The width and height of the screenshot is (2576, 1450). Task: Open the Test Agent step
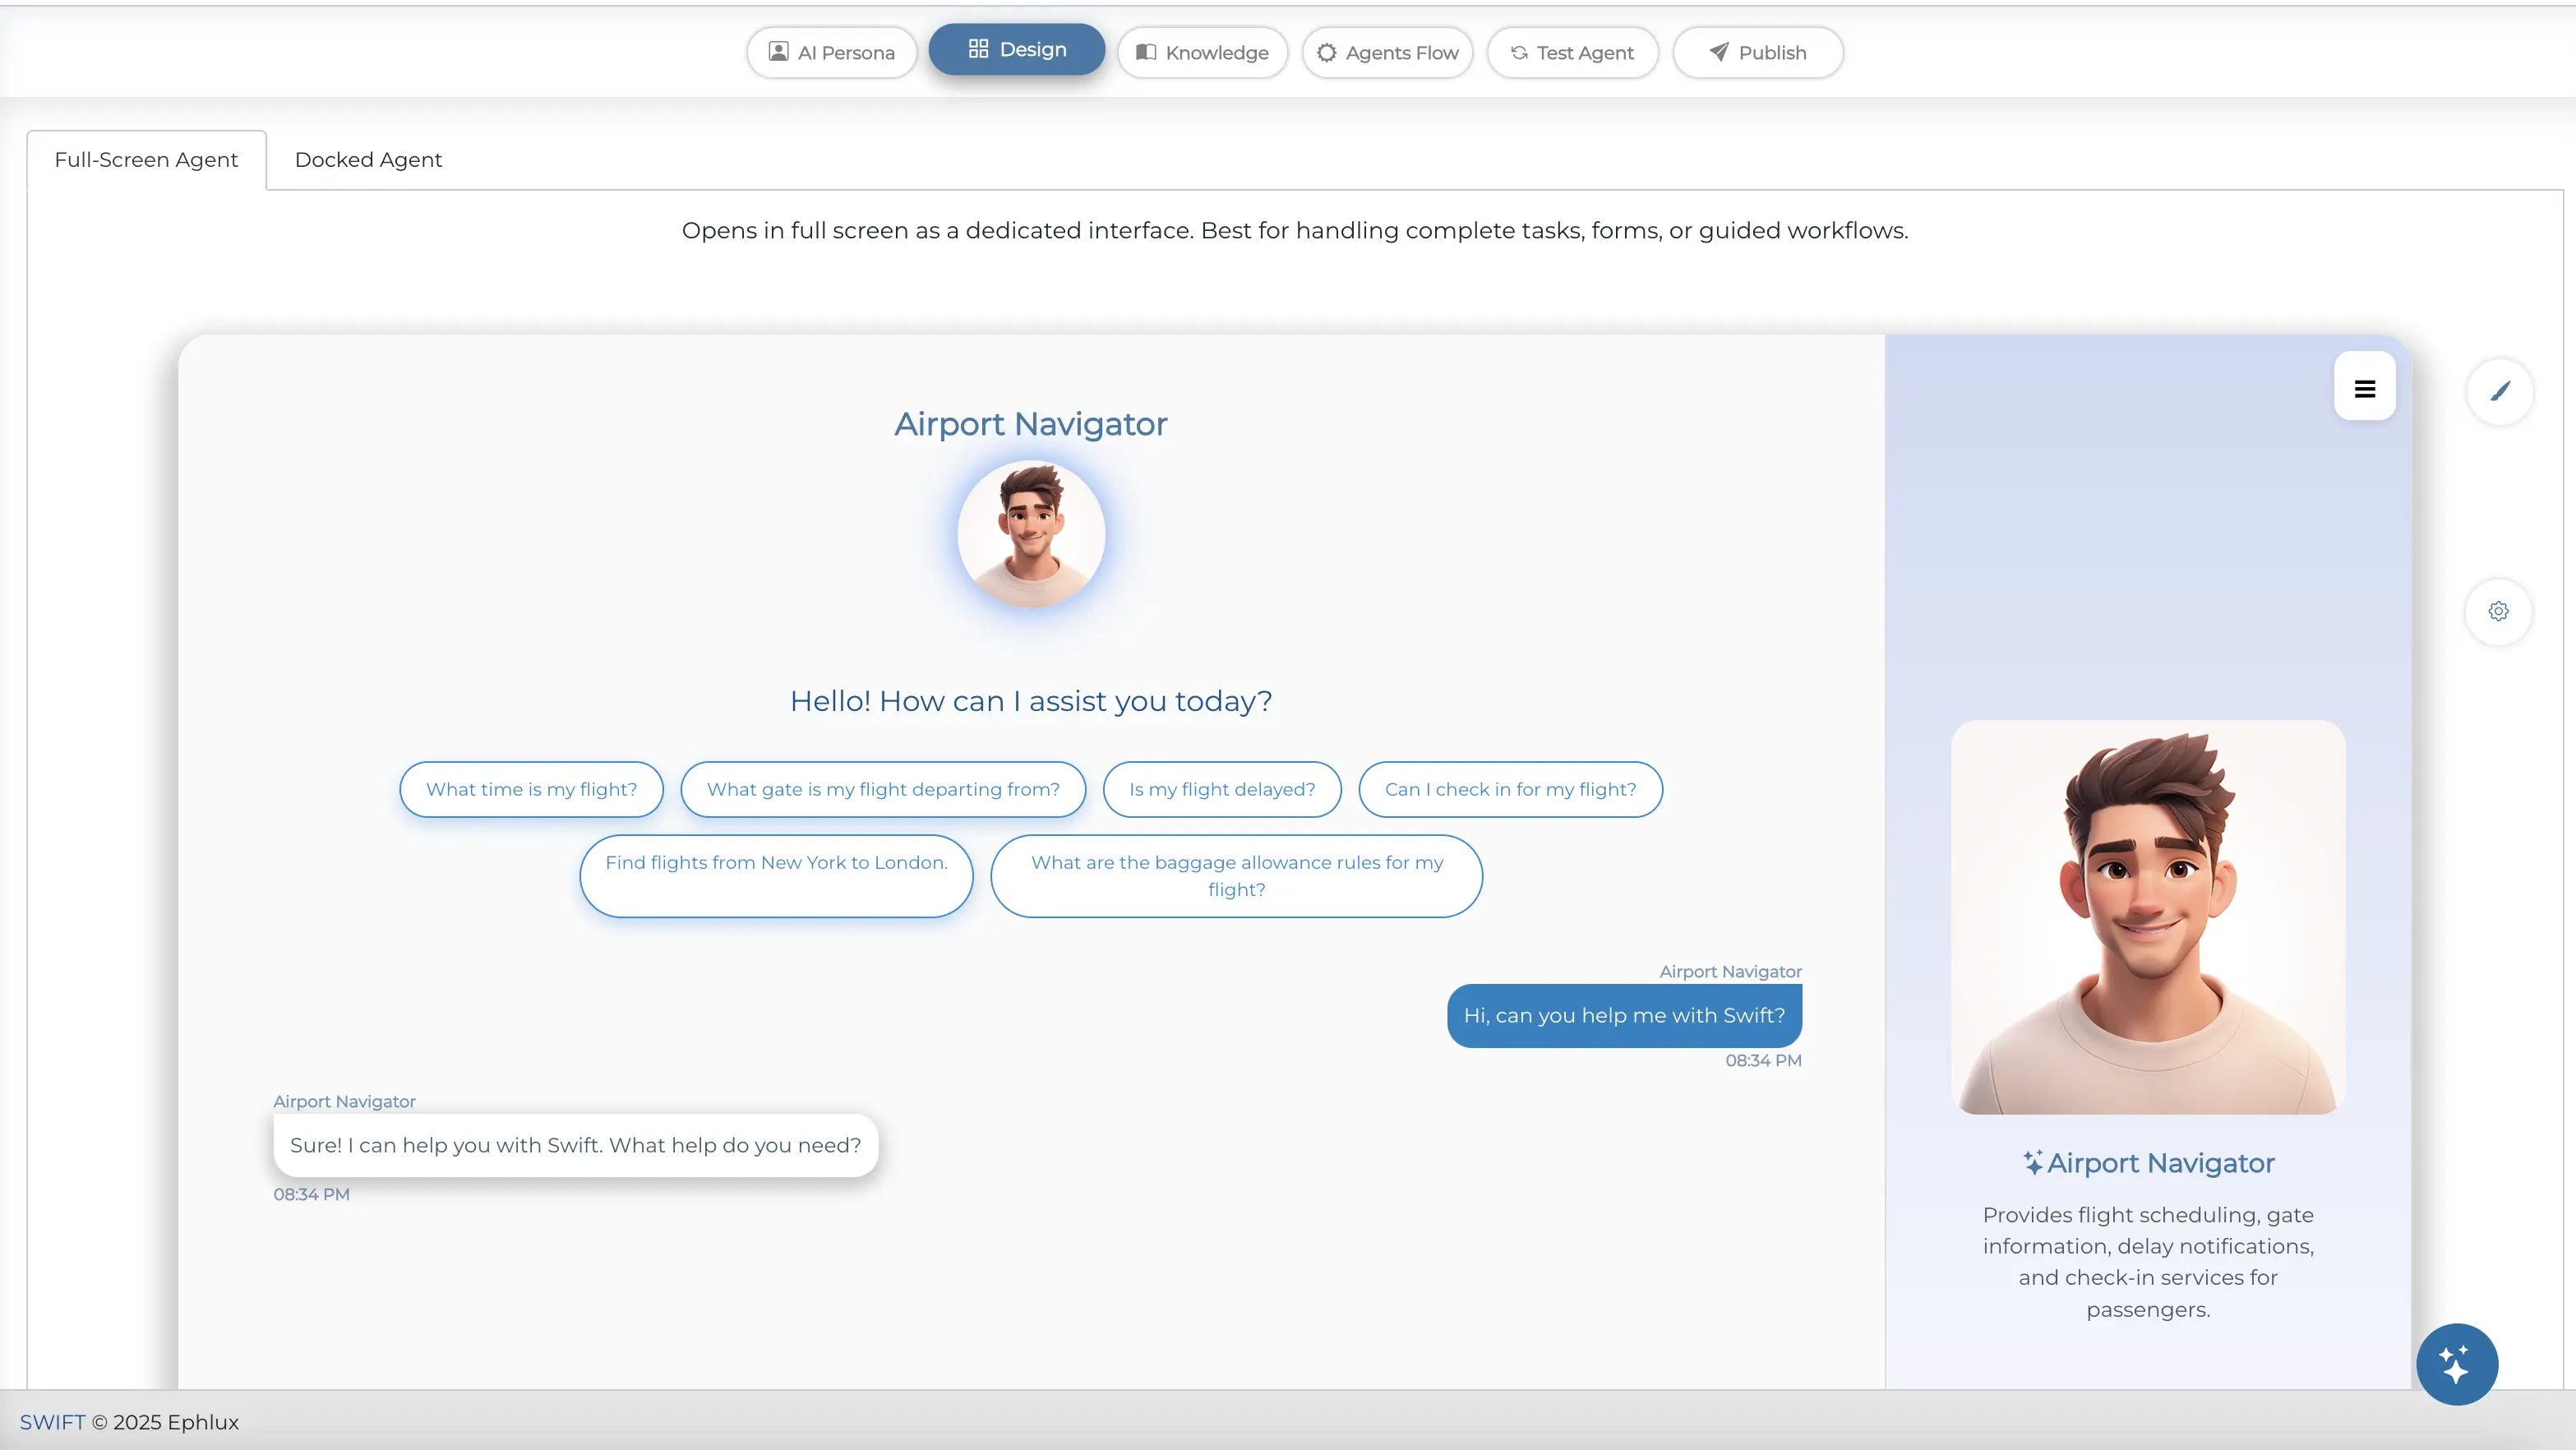(x=1572, y=52)
